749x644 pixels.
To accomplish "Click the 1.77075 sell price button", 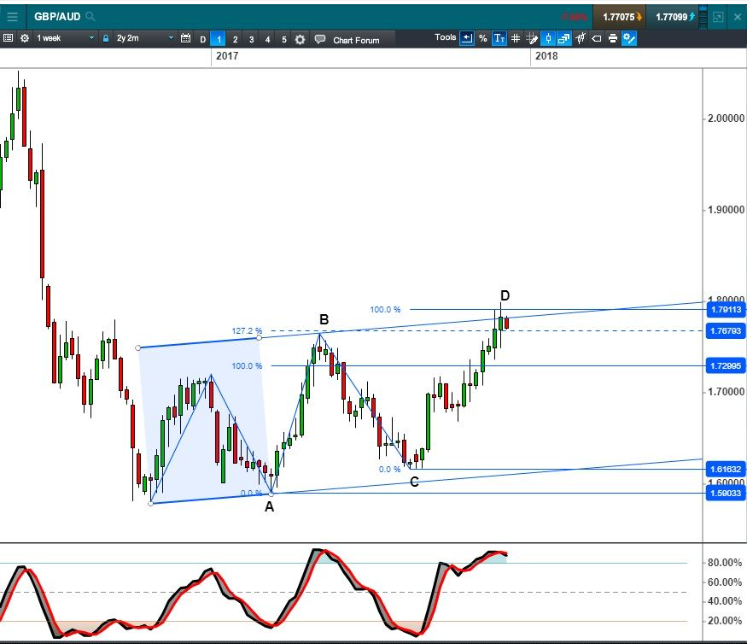I will [619, 17].
